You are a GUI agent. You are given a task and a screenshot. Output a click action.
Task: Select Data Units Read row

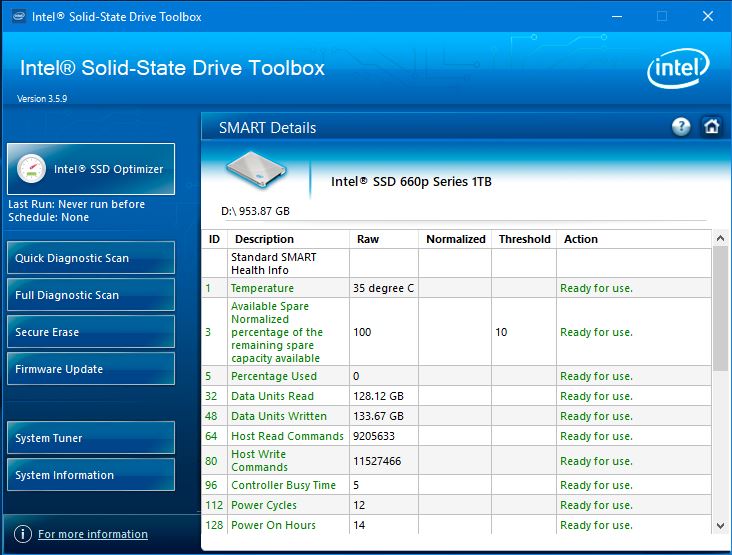[x=457, y=396]
